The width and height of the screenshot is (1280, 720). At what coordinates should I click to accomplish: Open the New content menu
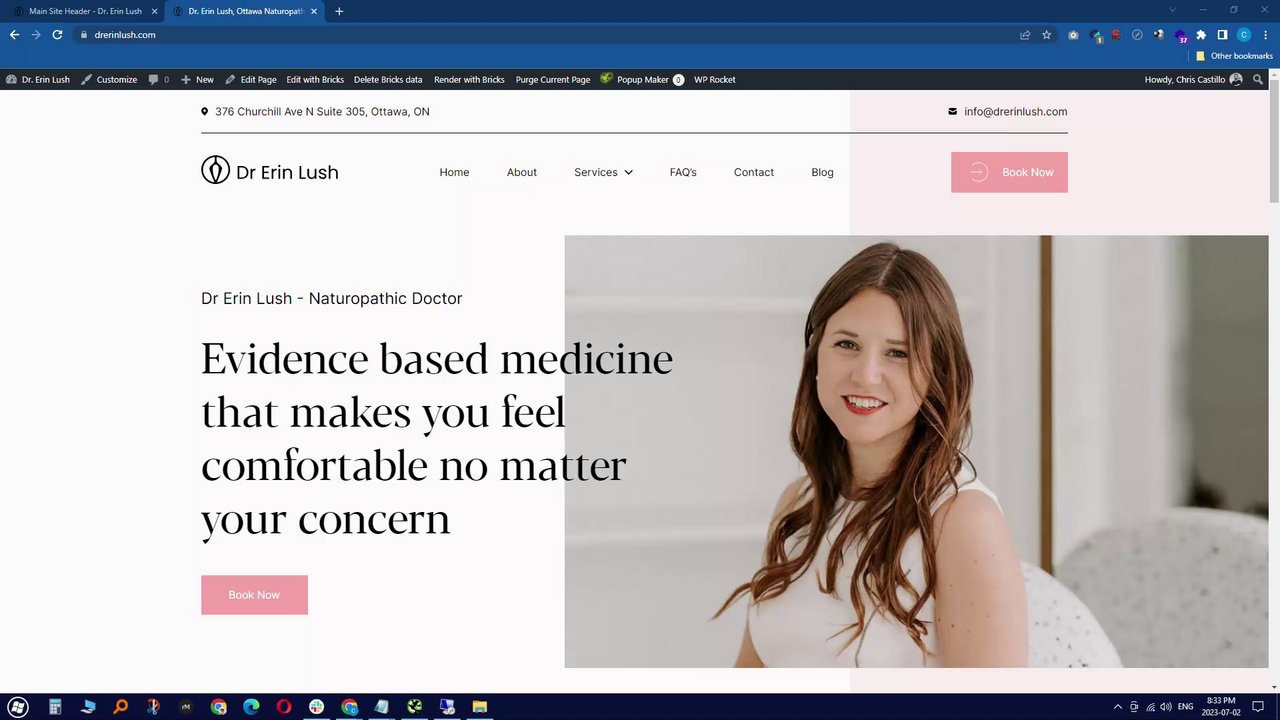197,80
